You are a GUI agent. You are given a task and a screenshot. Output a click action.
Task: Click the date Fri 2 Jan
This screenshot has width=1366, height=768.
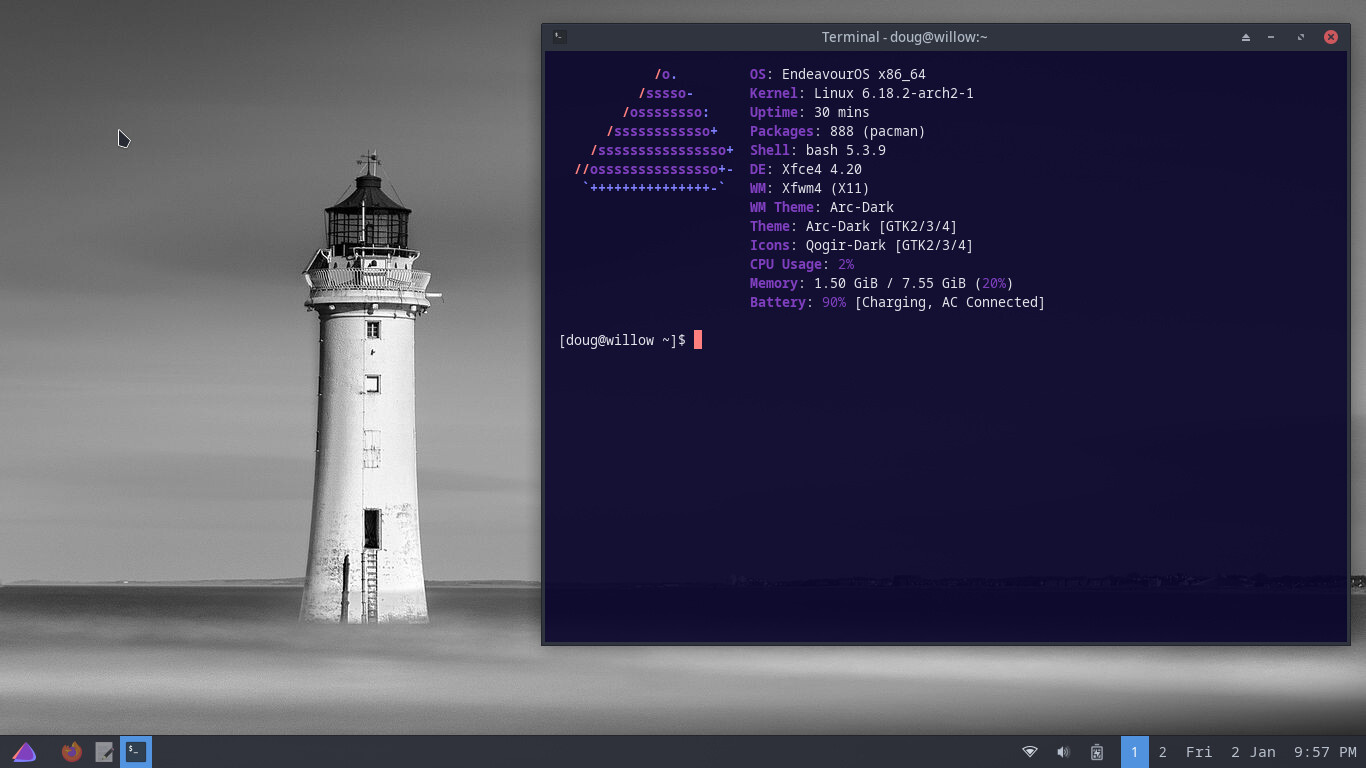[x=1230, y=752]
